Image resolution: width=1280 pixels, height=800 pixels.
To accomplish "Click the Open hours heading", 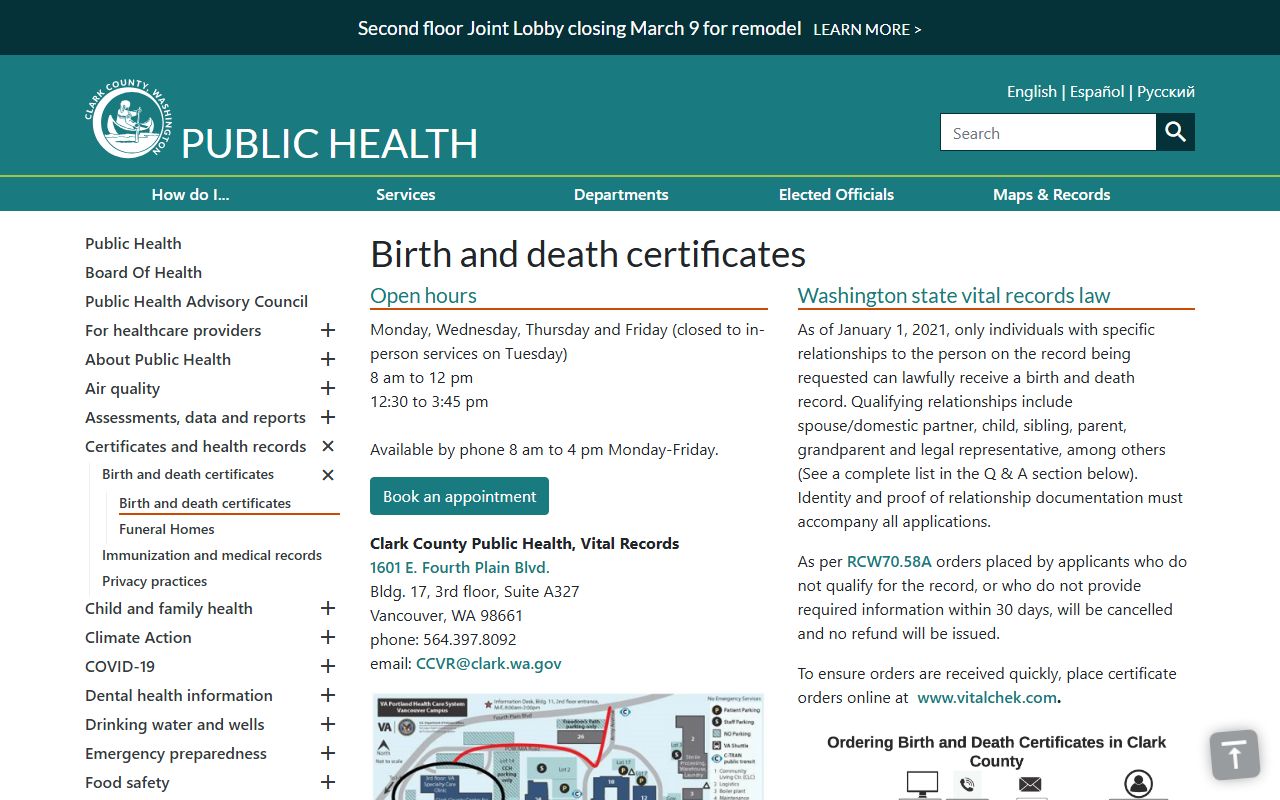I will click(423, 295).
